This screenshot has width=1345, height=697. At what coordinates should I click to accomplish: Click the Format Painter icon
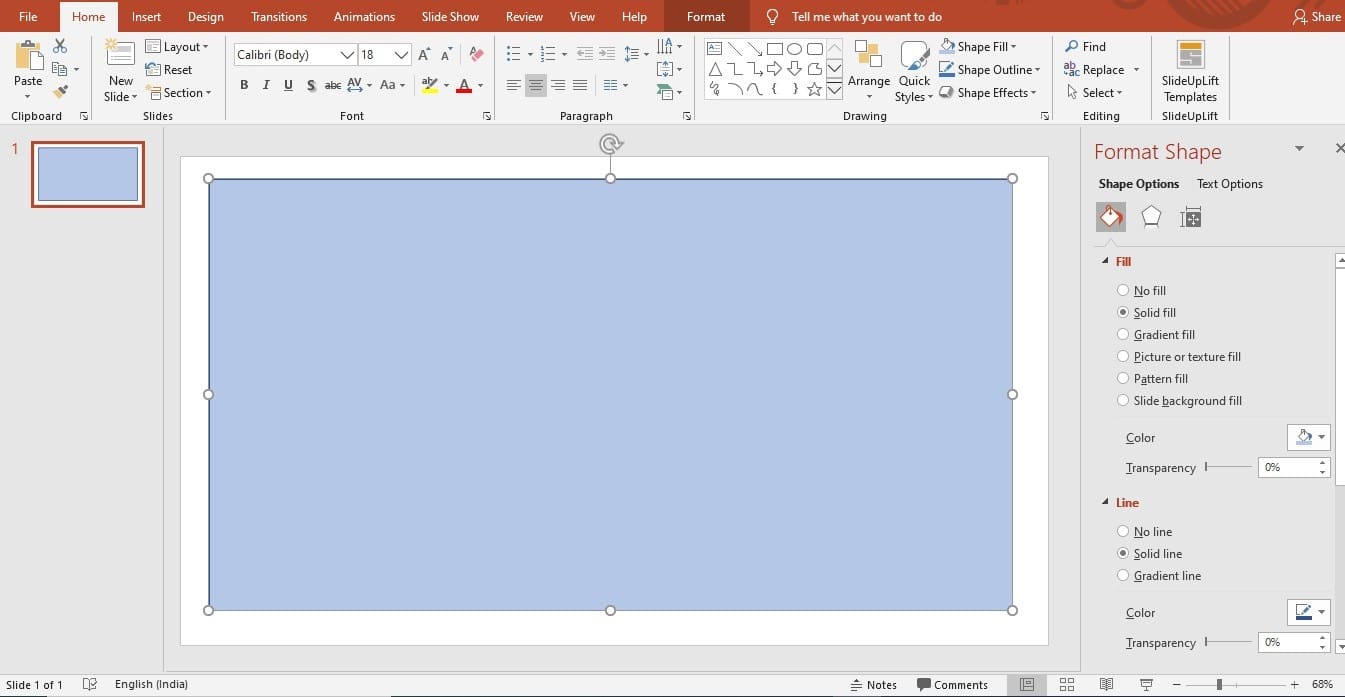click(x=60, y=92)
